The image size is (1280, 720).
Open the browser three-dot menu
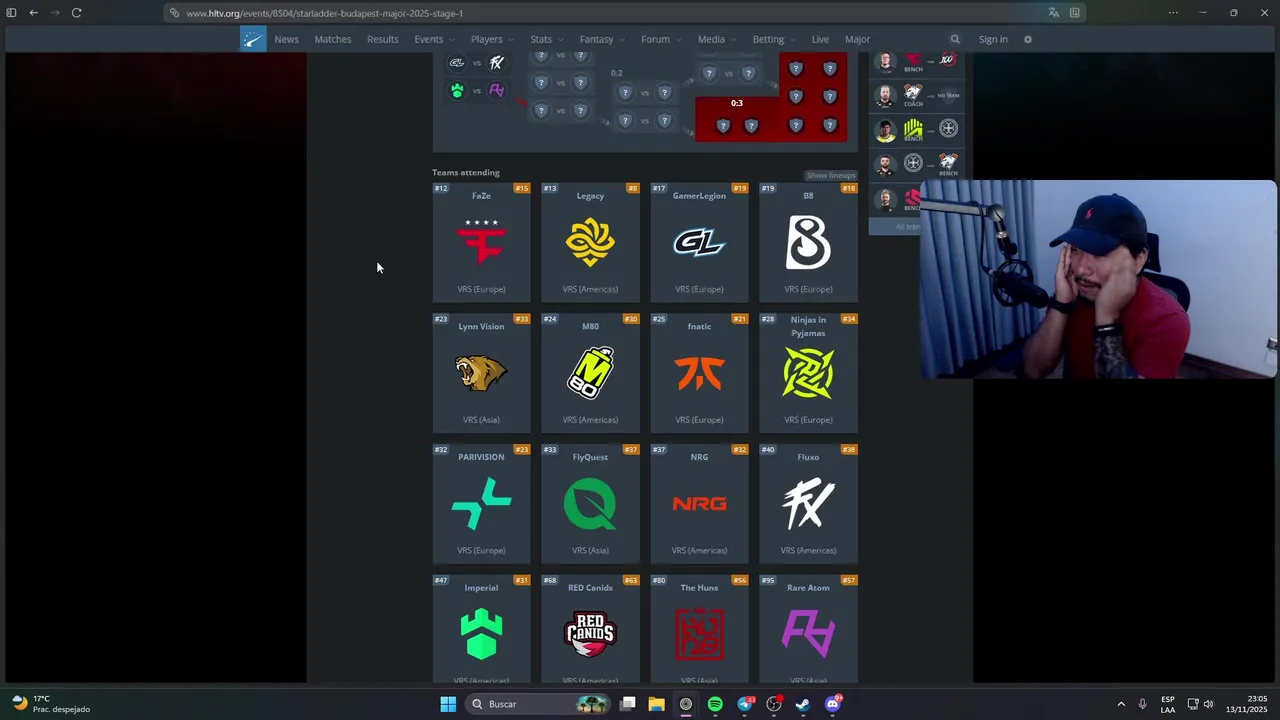click(x=1173, y=13)
